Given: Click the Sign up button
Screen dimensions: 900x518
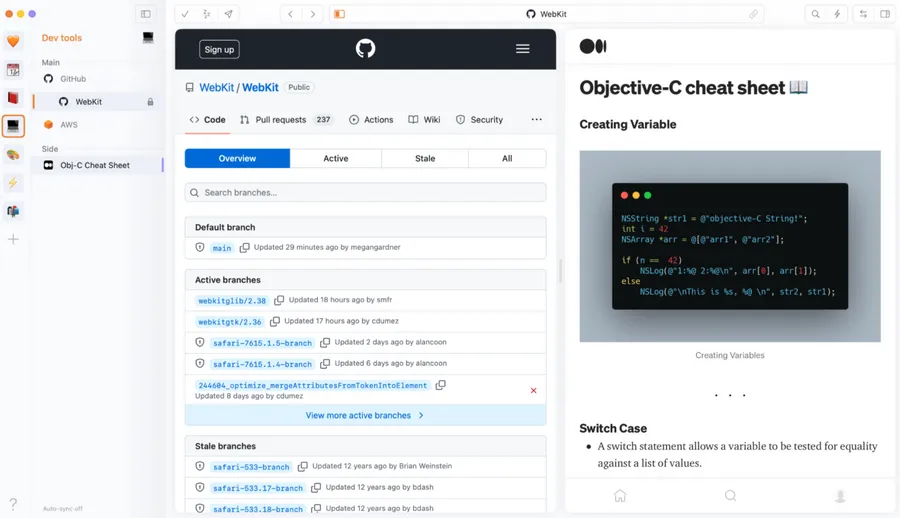Looking at the screenshot, I should click(219, 49).
